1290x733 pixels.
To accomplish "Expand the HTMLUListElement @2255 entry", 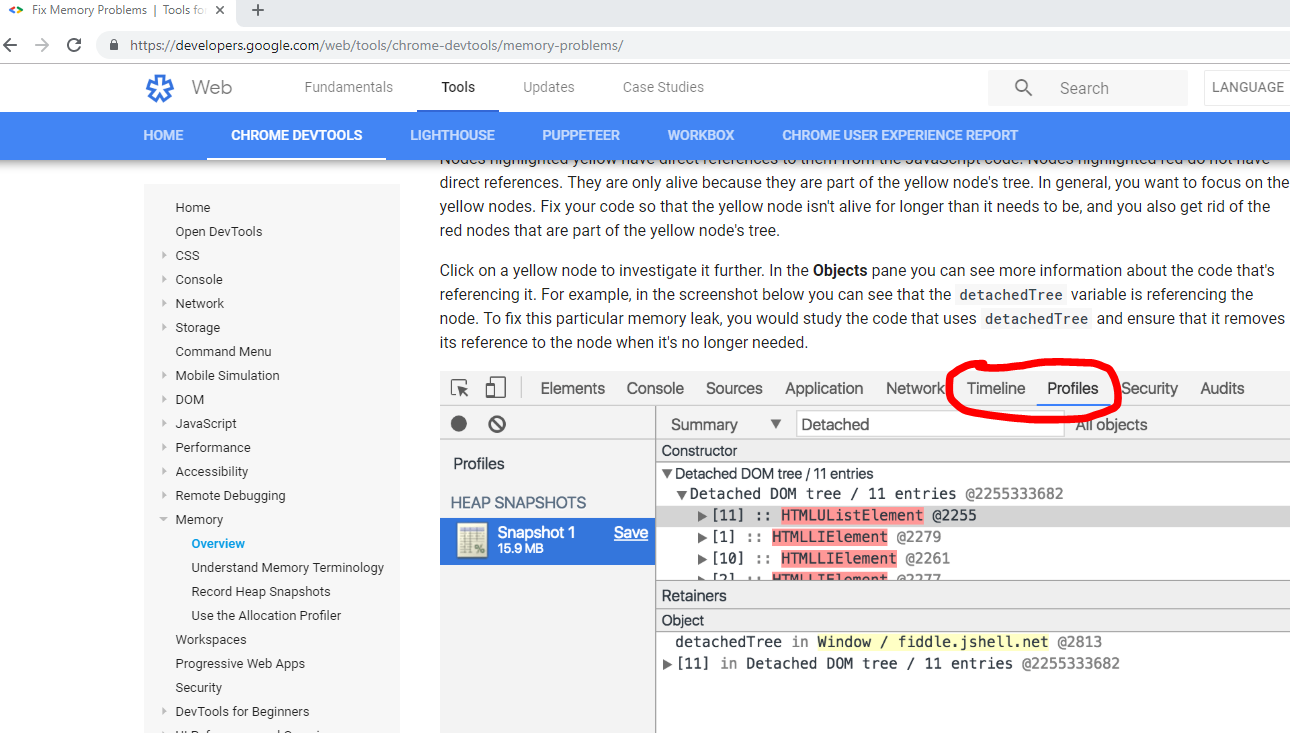I will coord(702,515).
